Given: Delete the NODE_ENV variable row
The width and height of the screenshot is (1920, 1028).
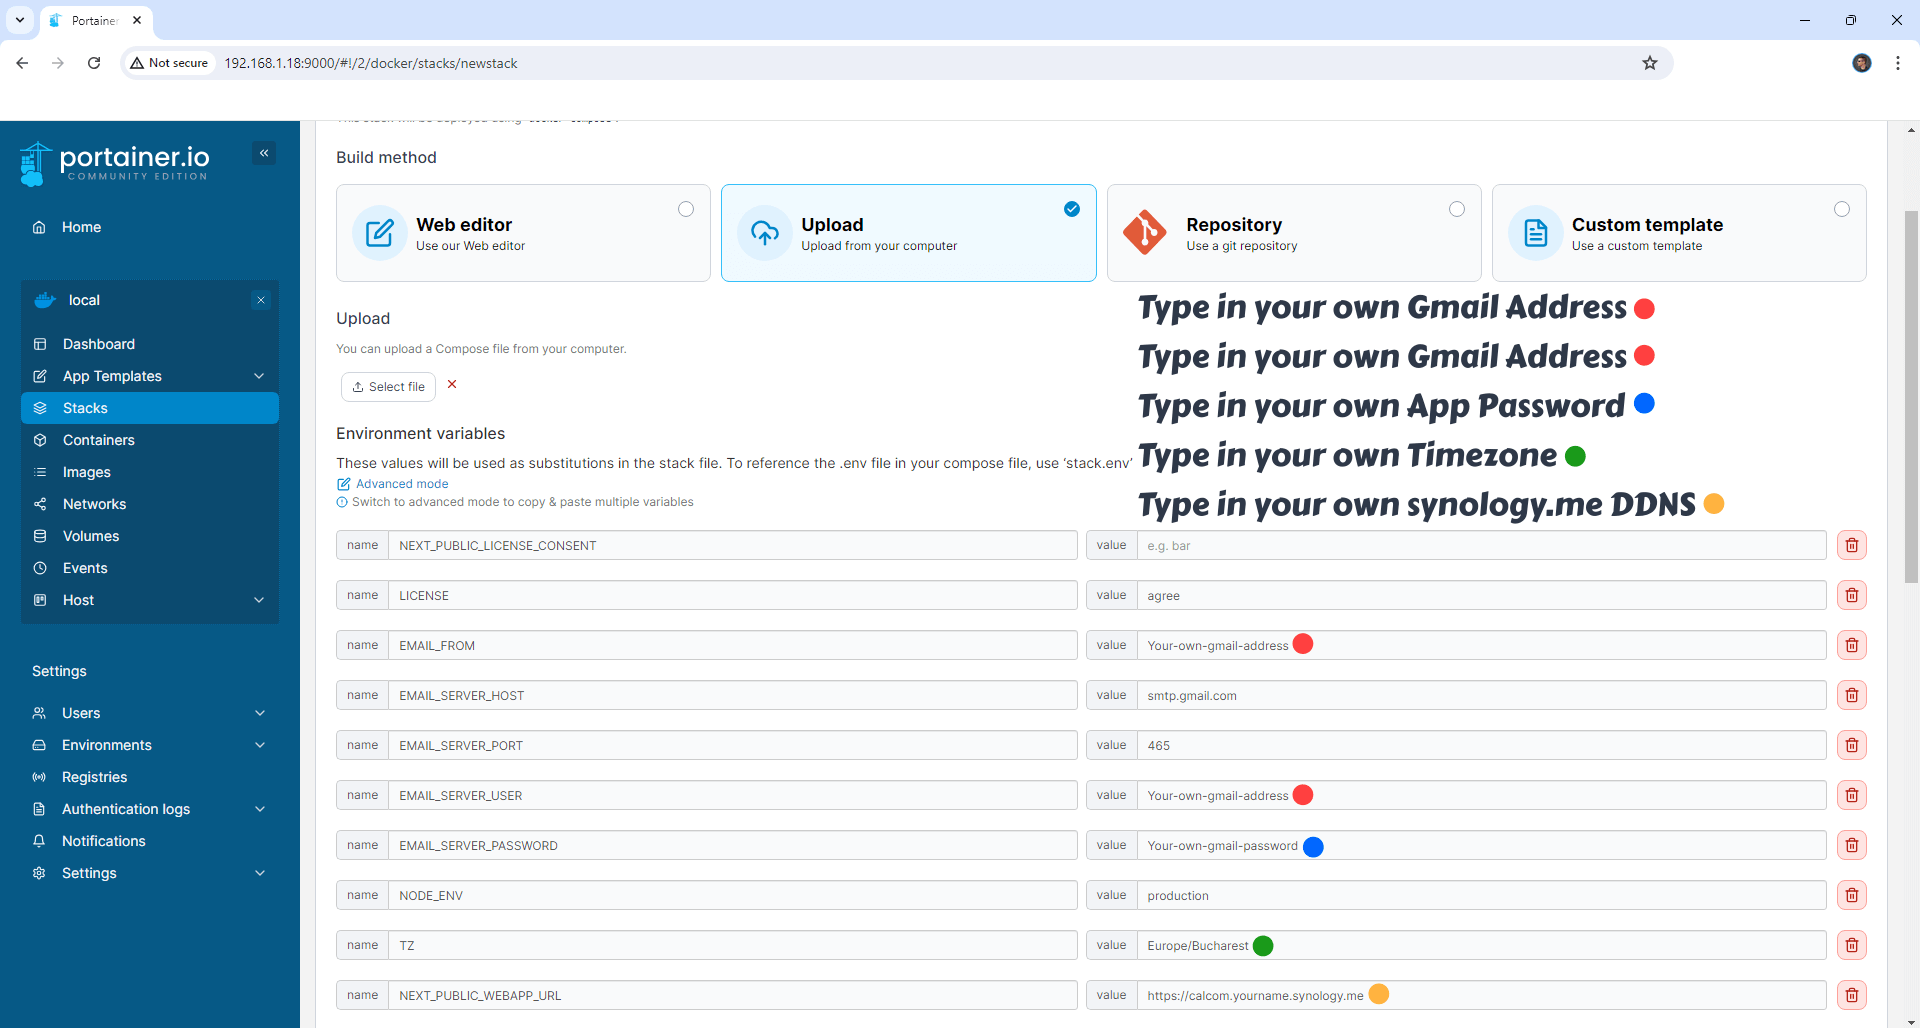Looking at the screenshot, I should [1851, 895].
